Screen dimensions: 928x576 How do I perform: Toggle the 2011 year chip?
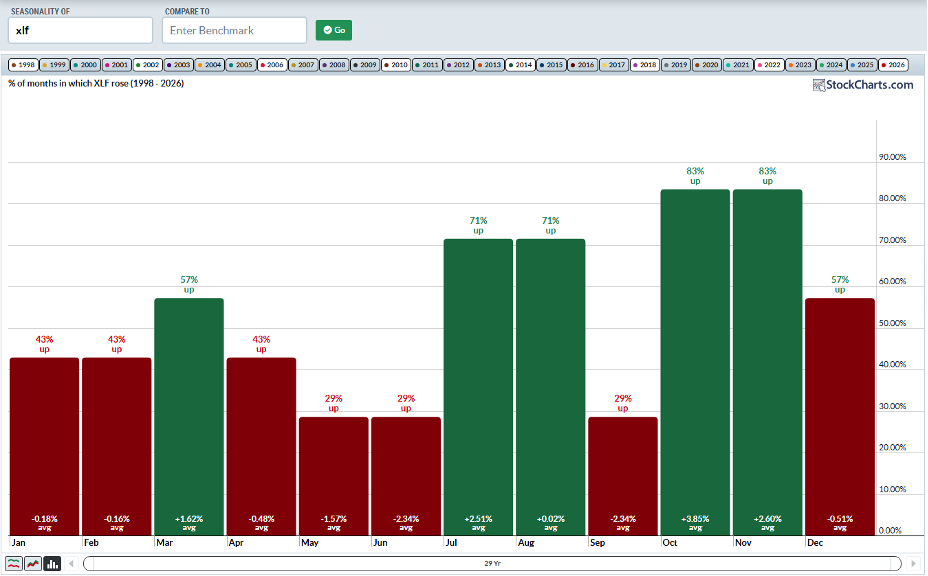point(427,65)
